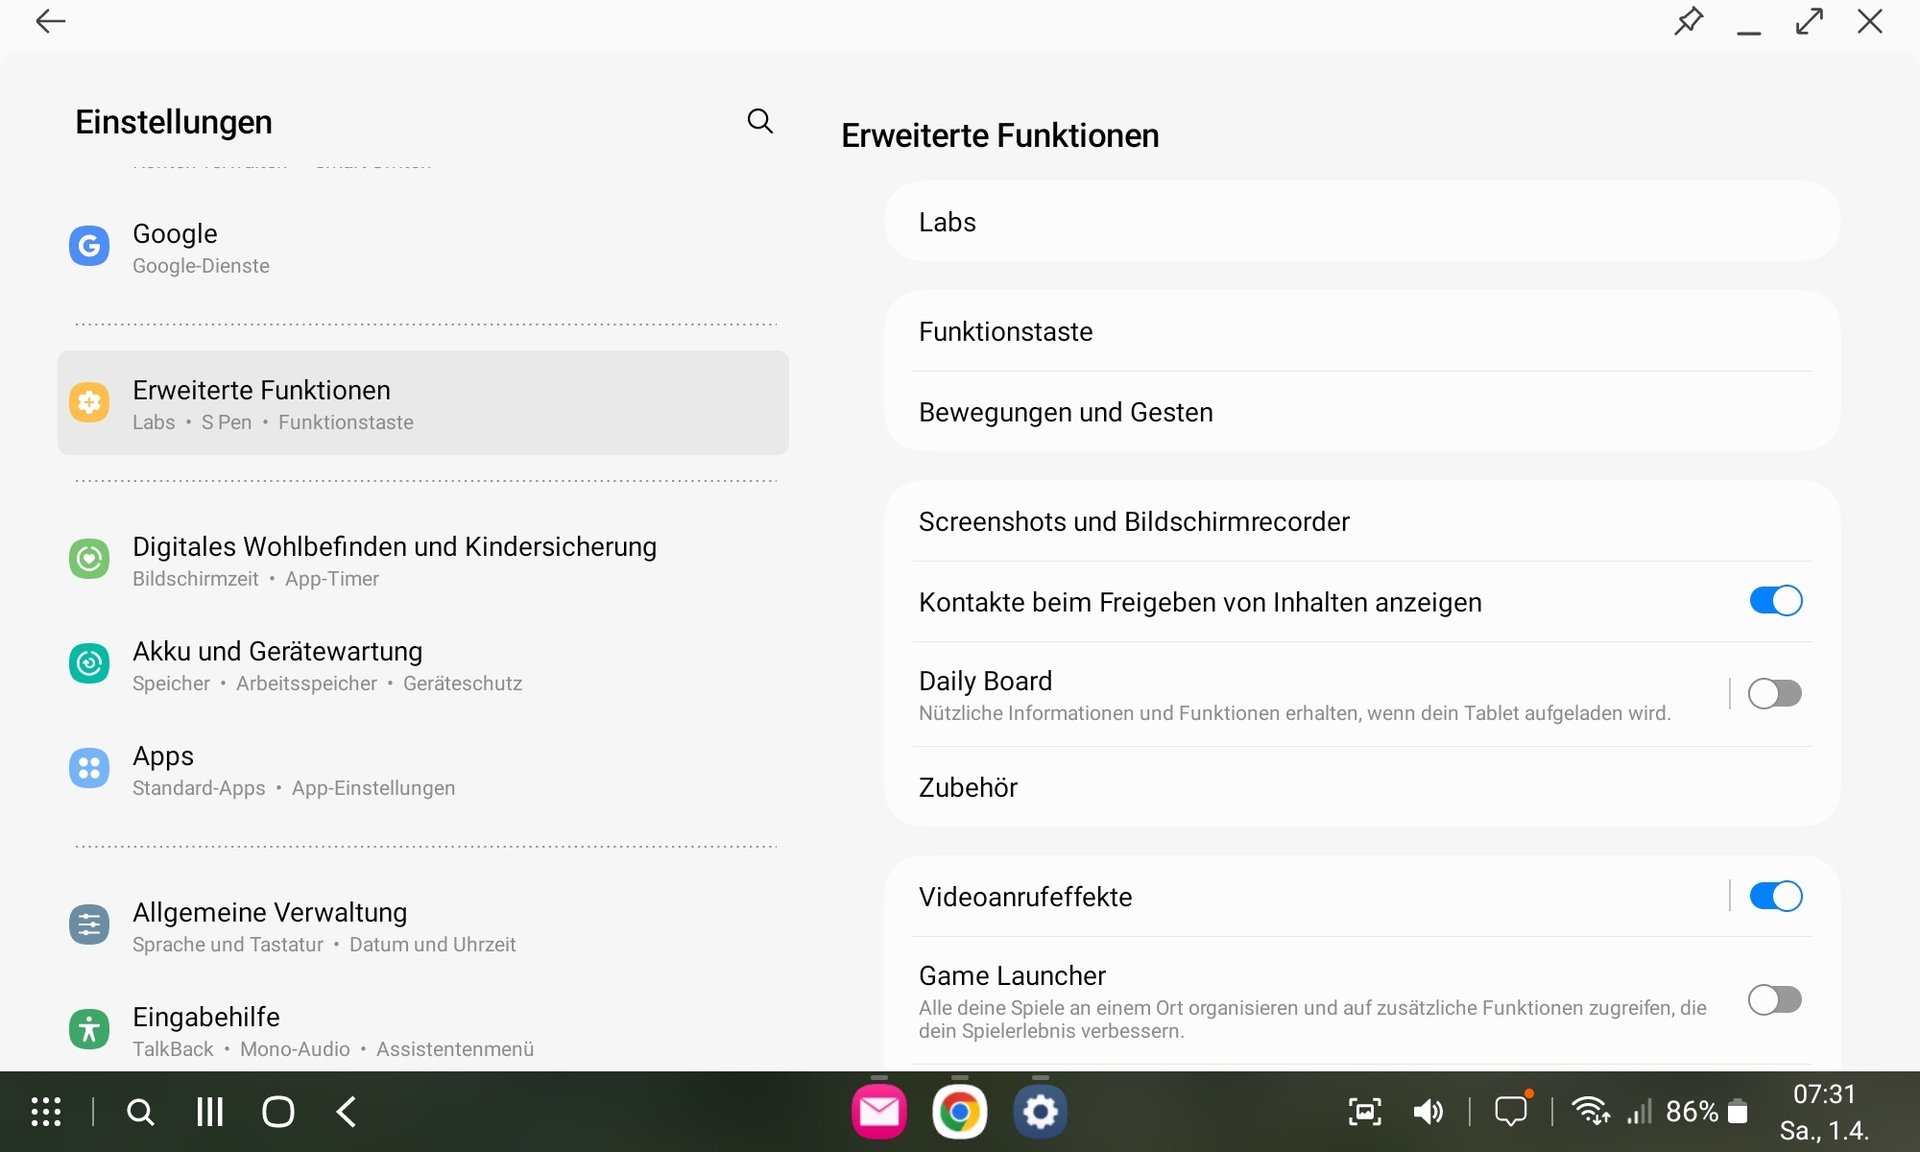Click the search icon in Einstellungen header
Screen dimensions: 1920x1152
coord(760,121)
